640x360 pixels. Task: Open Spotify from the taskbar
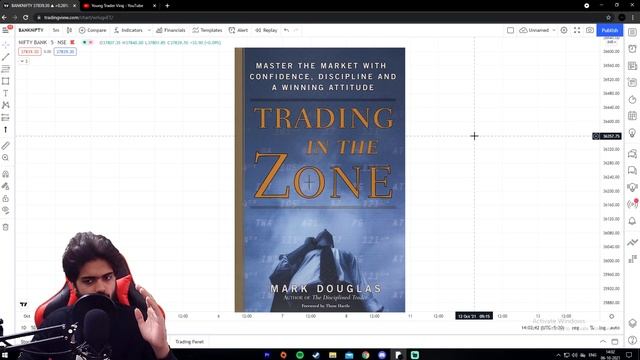pos(300,355)
